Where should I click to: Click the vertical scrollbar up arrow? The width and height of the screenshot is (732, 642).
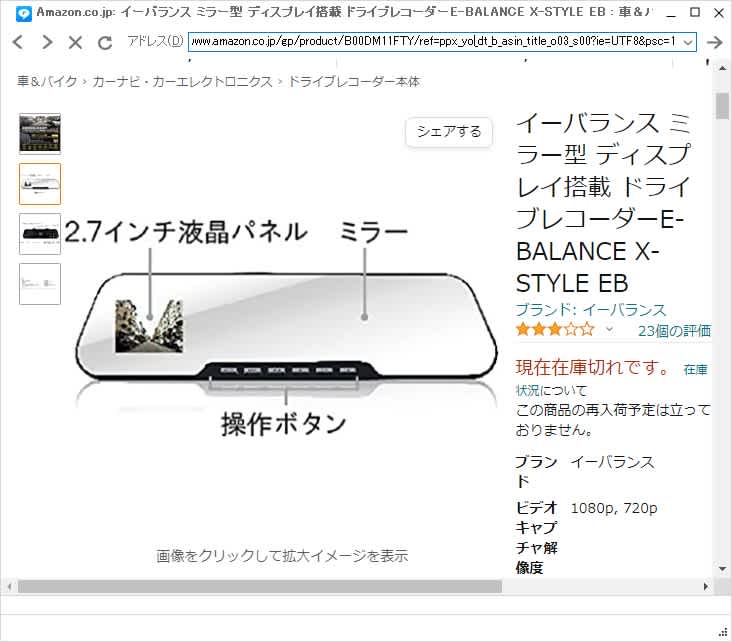pyautogui.click(x=723, y=69)
